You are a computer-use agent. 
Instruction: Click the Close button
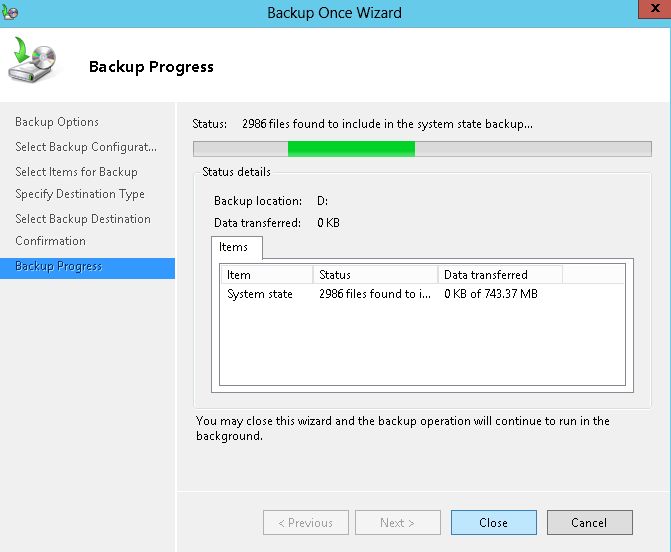coord(493,522)
